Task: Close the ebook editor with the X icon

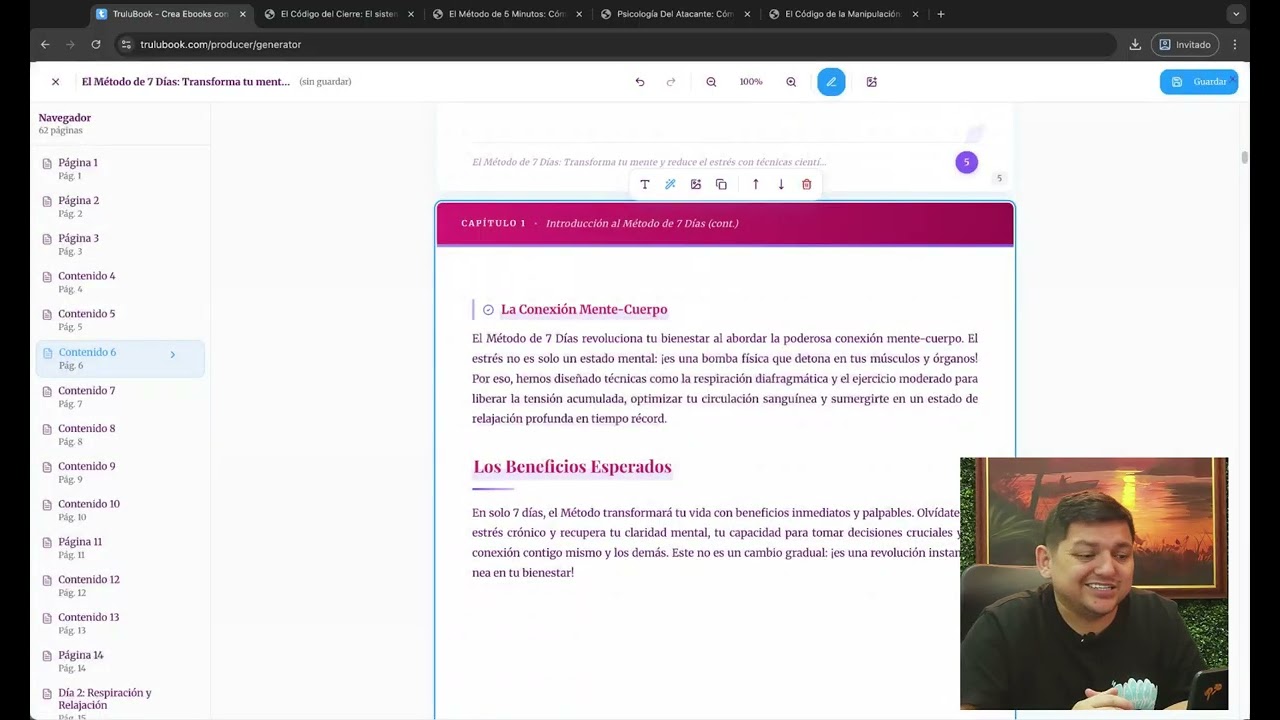Action: click(55, 82)
